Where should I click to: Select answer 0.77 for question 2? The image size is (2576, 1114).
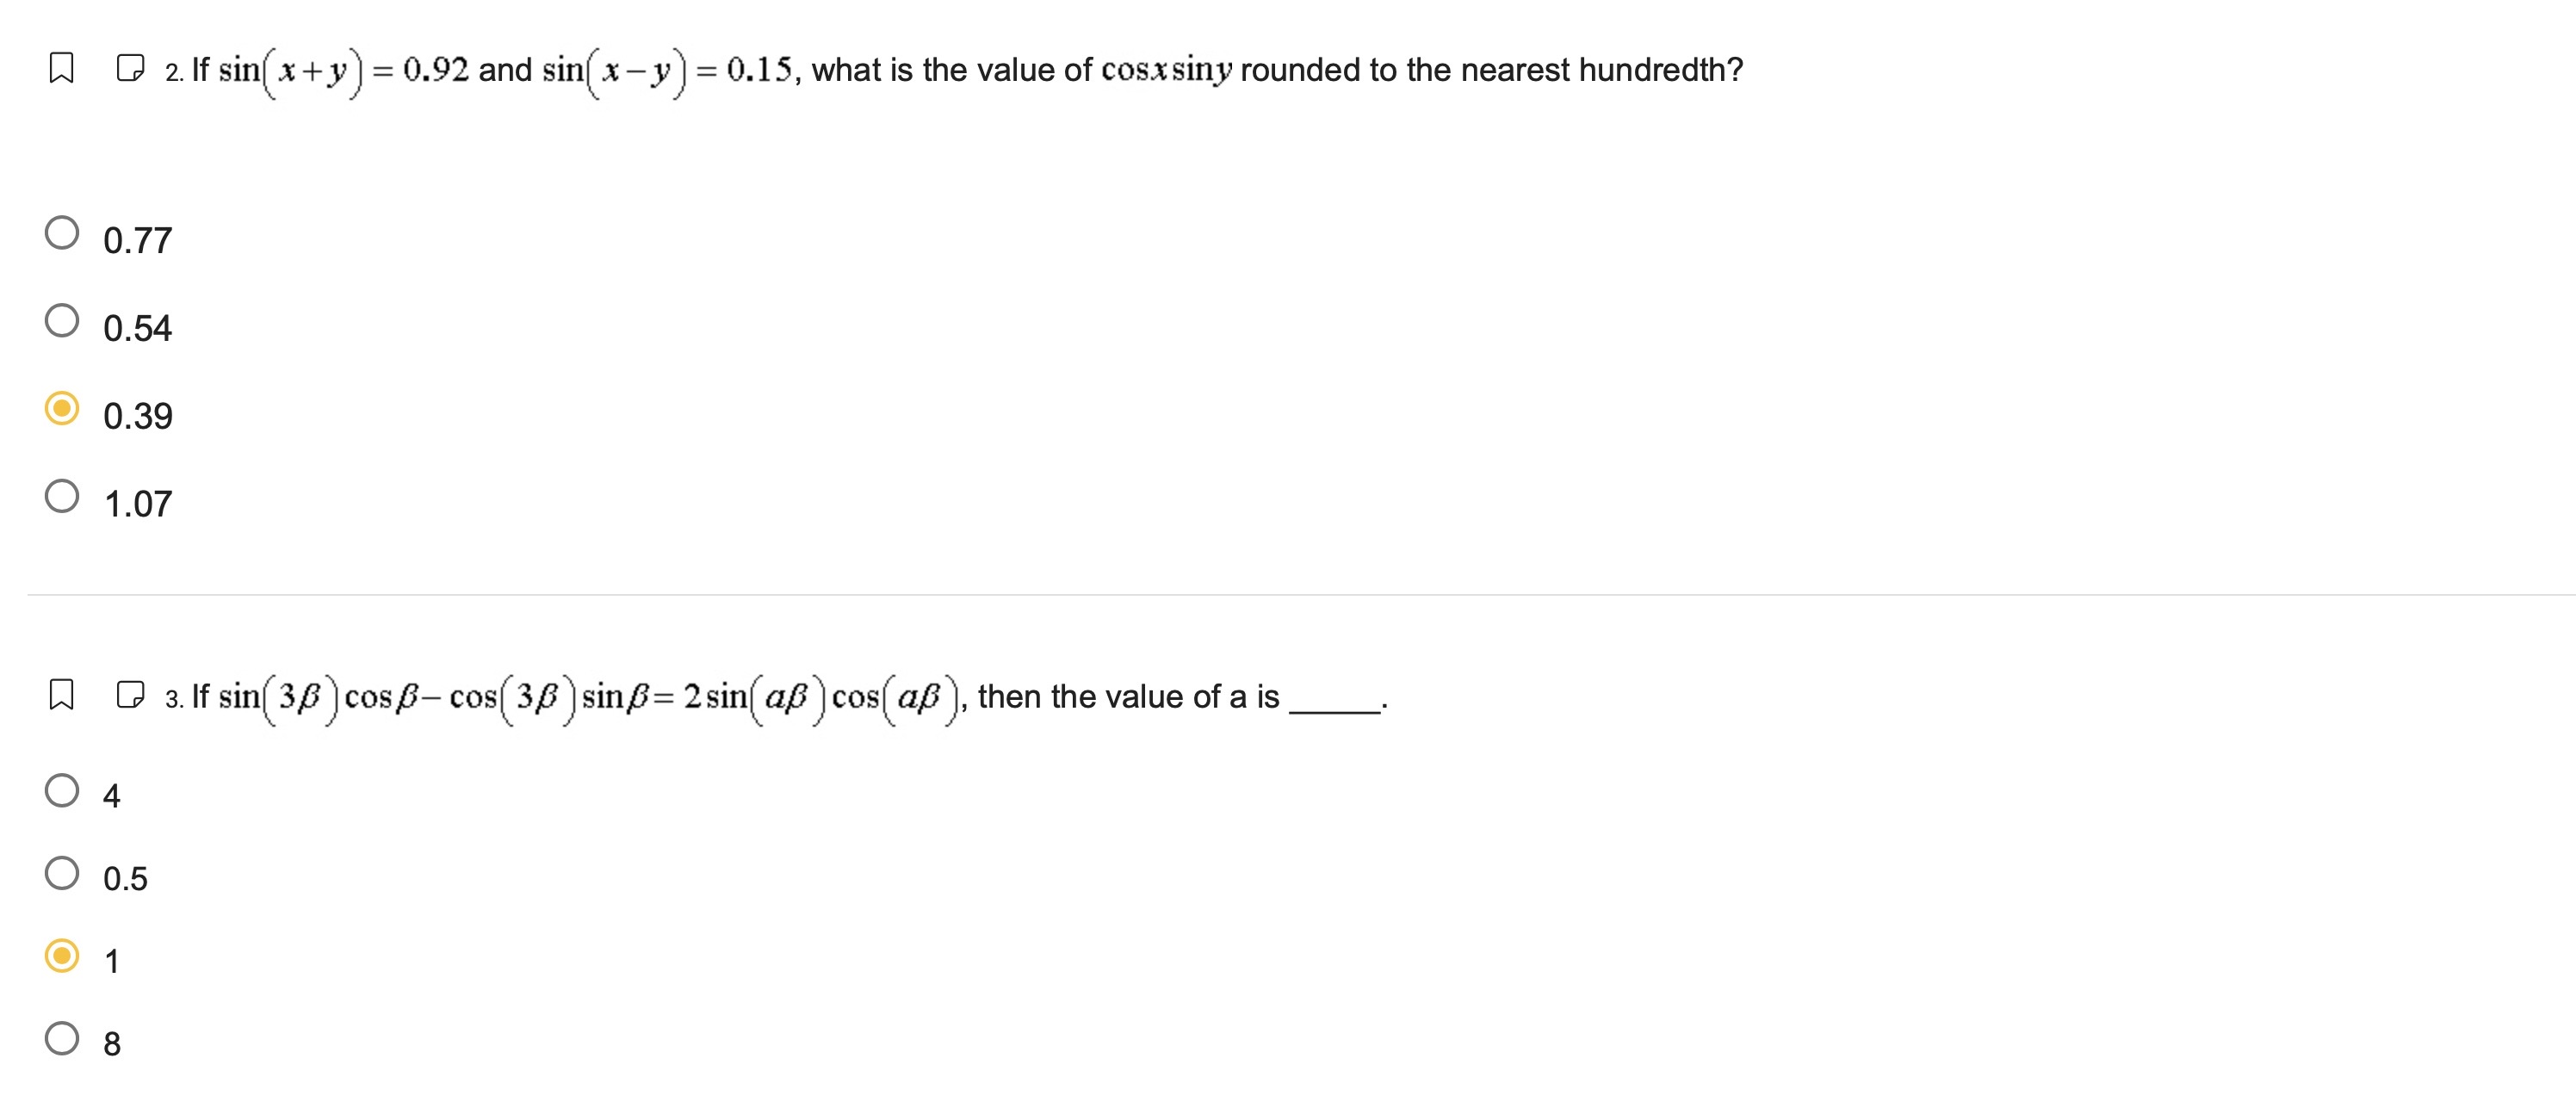62,234
